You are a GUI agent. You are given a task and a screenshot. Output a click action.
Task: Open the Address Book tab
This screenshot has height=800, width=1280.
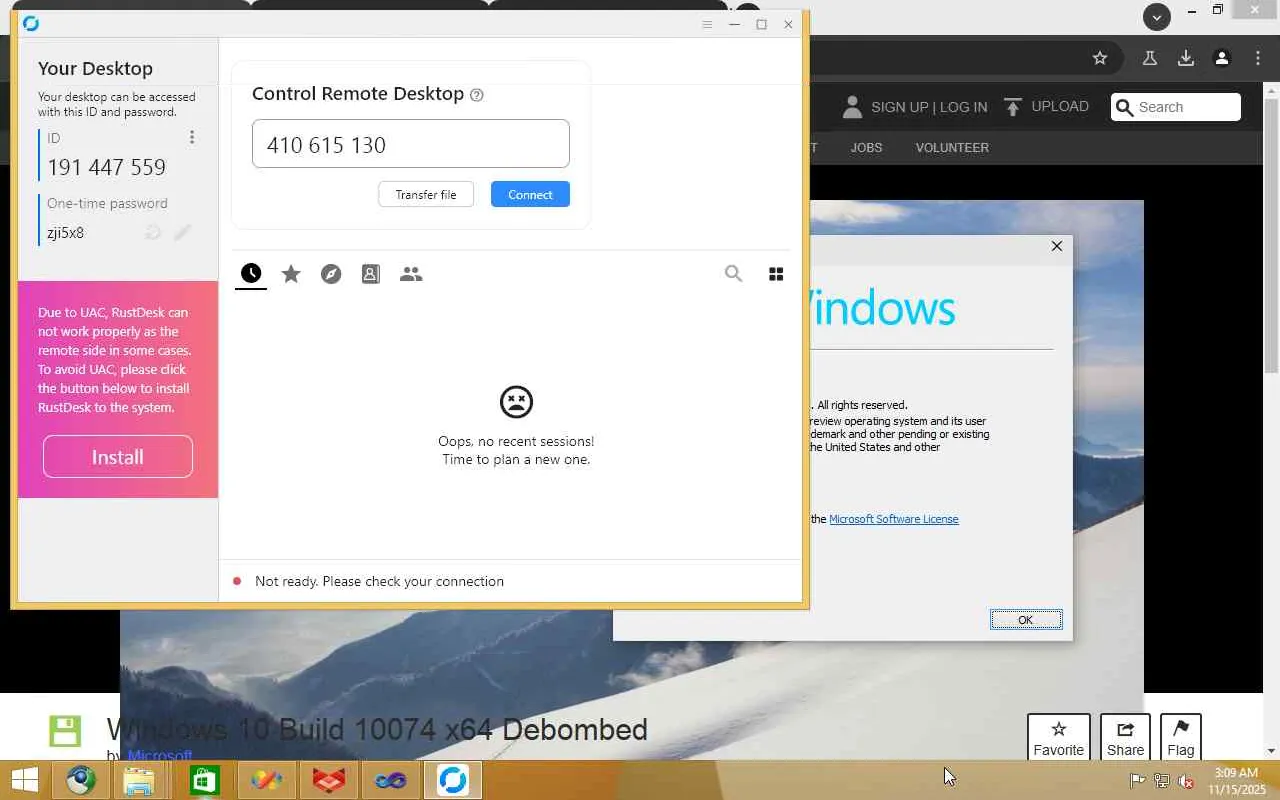pos(371,274)
